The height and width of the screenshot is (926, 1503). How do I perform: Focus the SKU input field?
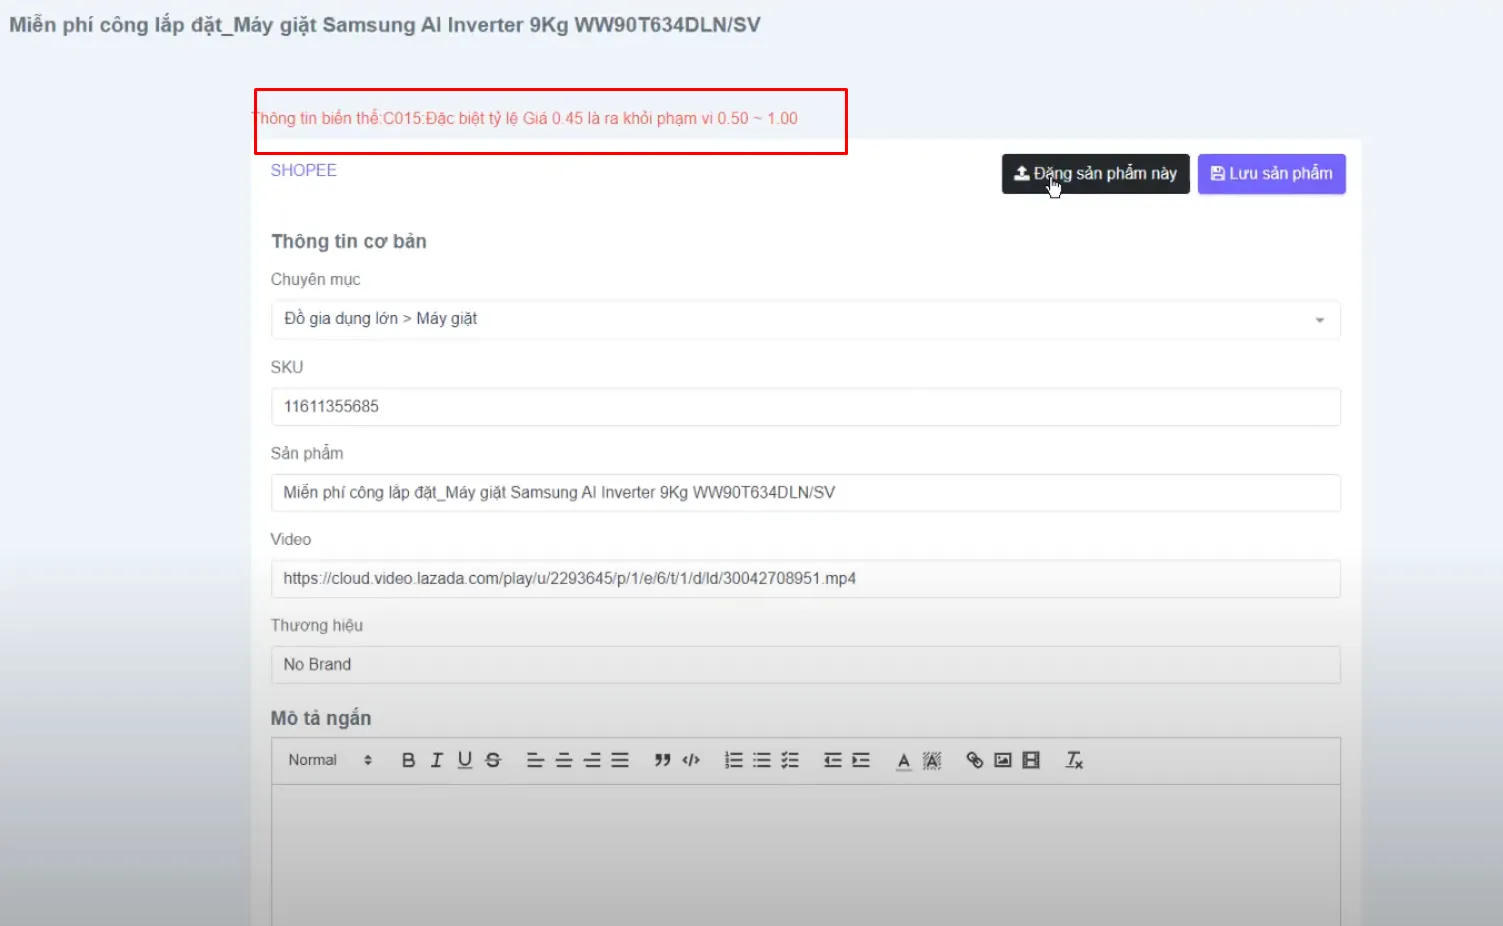point(805,407)
